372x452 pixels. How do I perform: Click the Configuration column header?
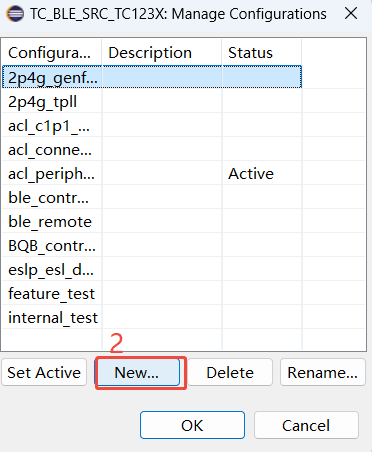pos(52,53)
